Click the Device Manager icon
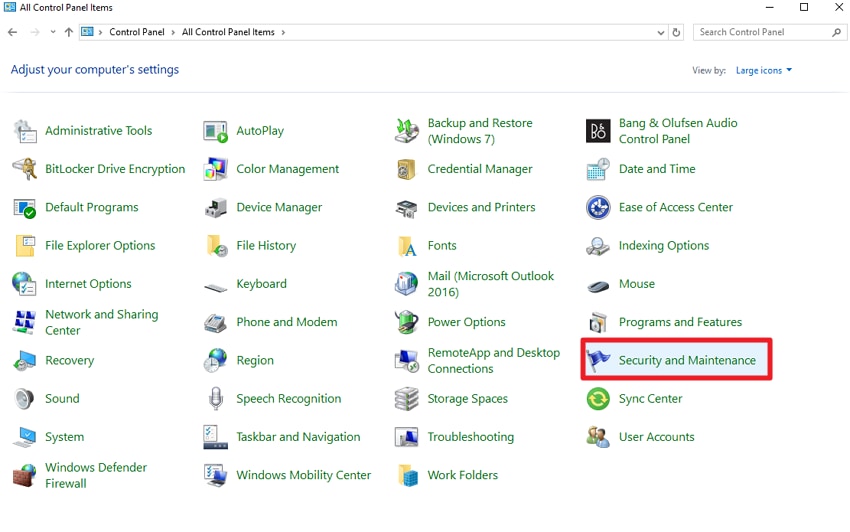This screenshot has width=850, height=532. pyautogui.click(x=216, y=208)
